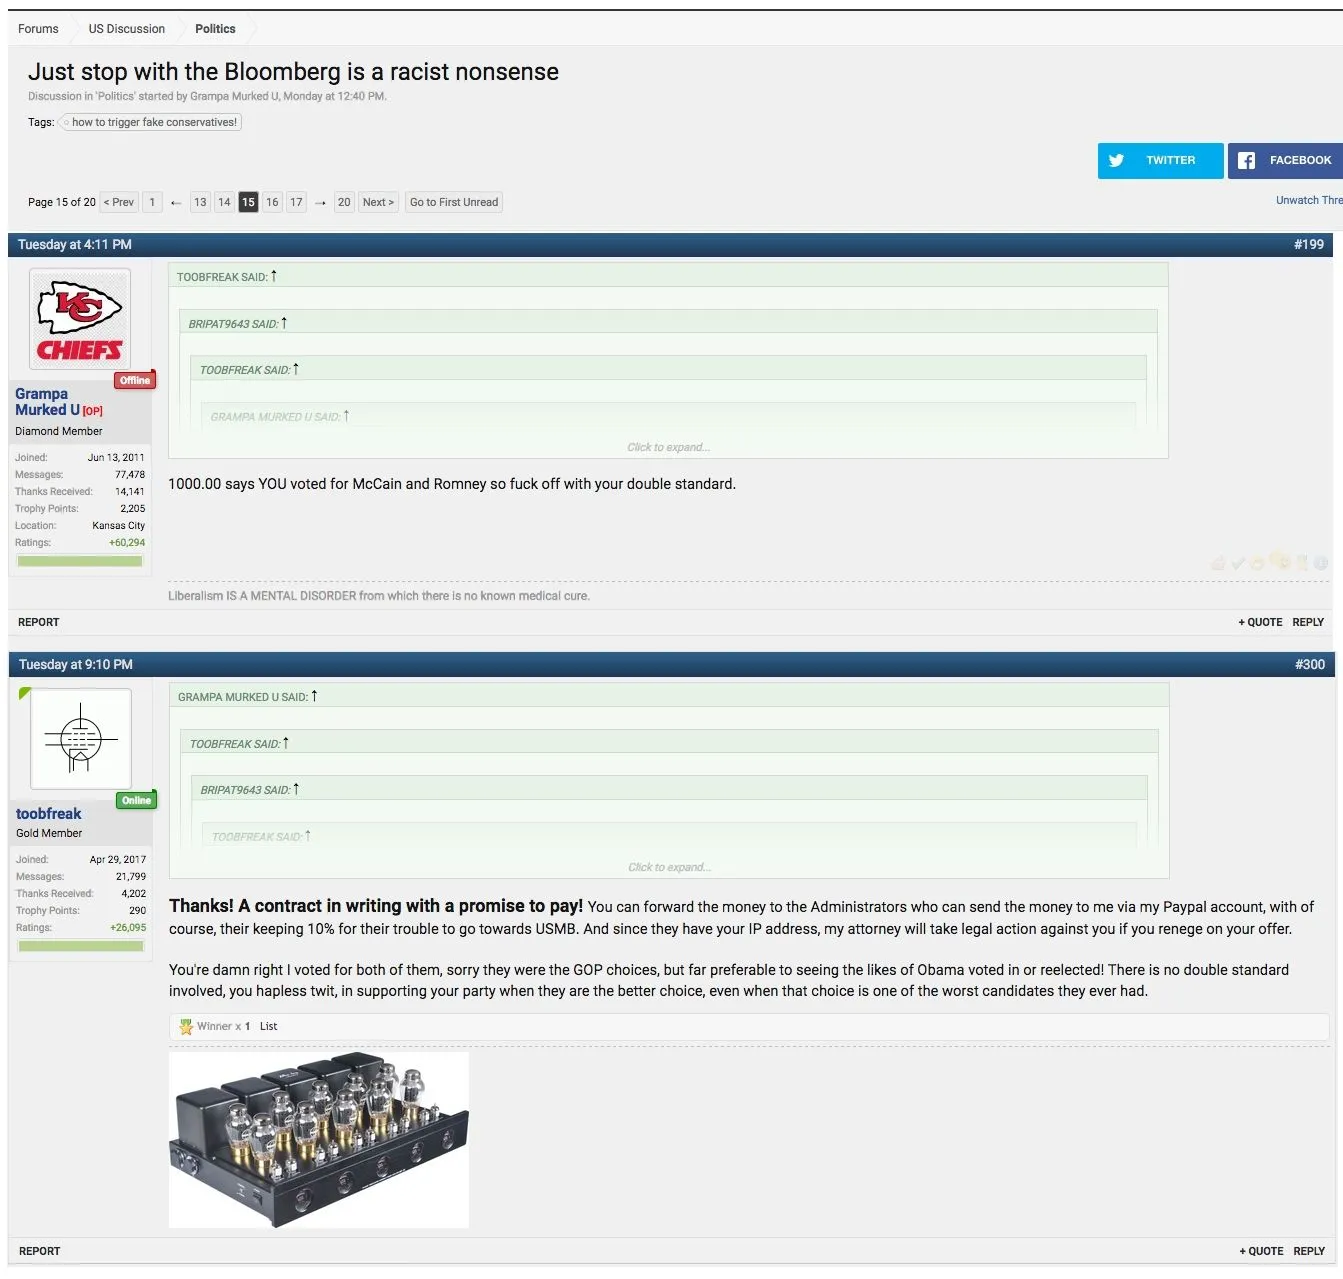Viewport: 1343px width, 1279px height.
Task: Click Winner star rating icon
Action: (x=186, y=1027)
